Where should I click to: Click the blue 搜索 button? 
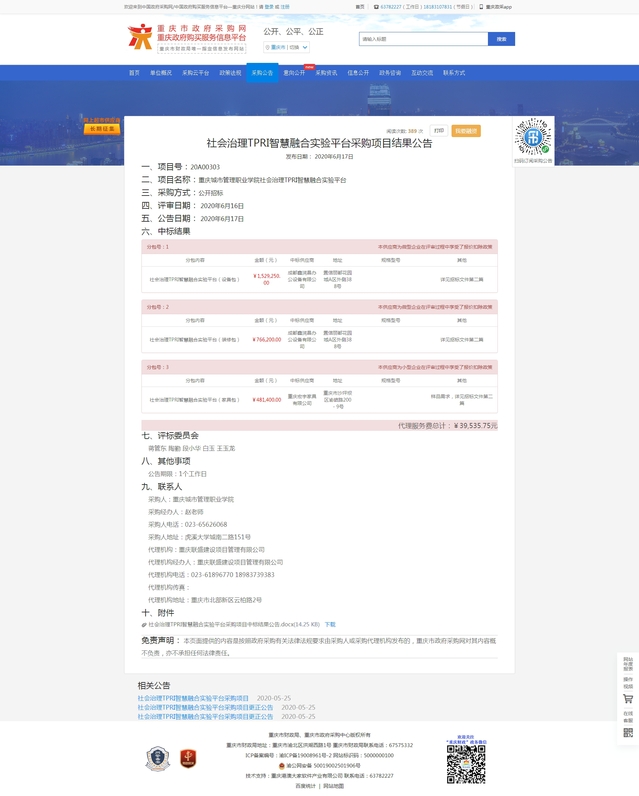(x=501, y=39)
